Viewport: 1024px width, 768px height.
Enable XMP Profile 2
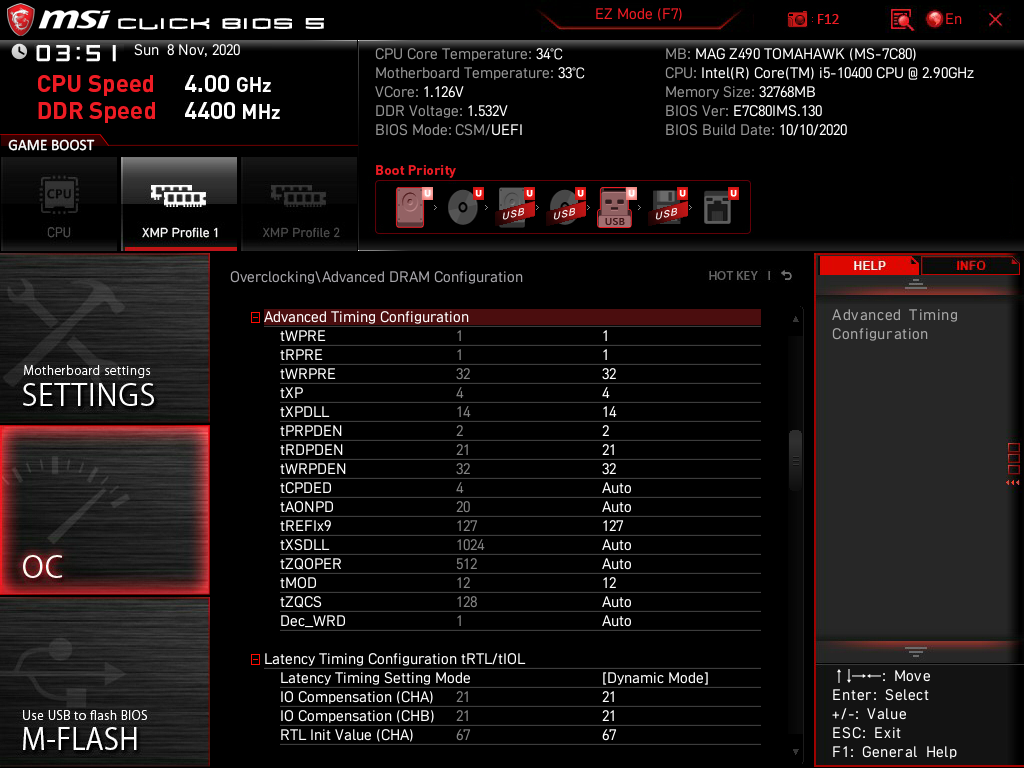[300, 204]
